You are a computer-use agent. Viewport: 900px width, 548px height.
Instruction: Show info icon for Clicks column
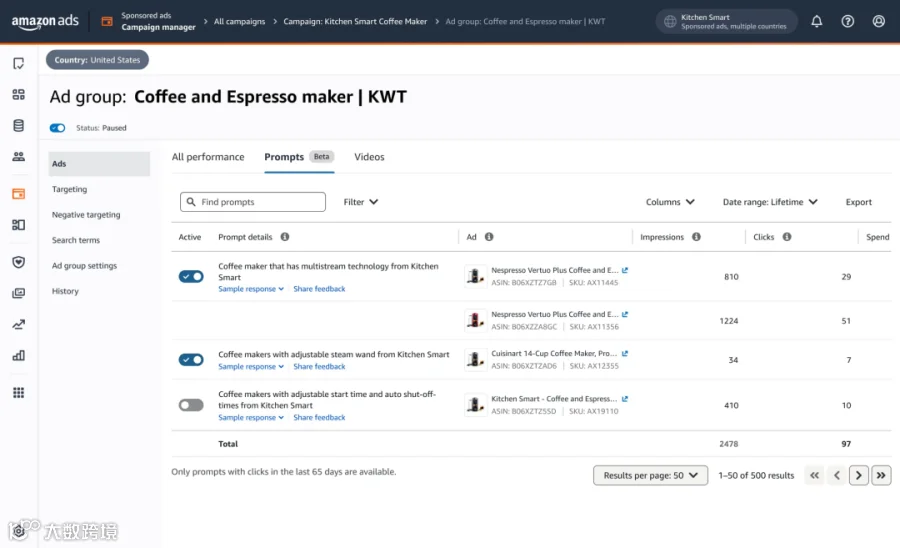pyautogui.click(x=787, y=237)
